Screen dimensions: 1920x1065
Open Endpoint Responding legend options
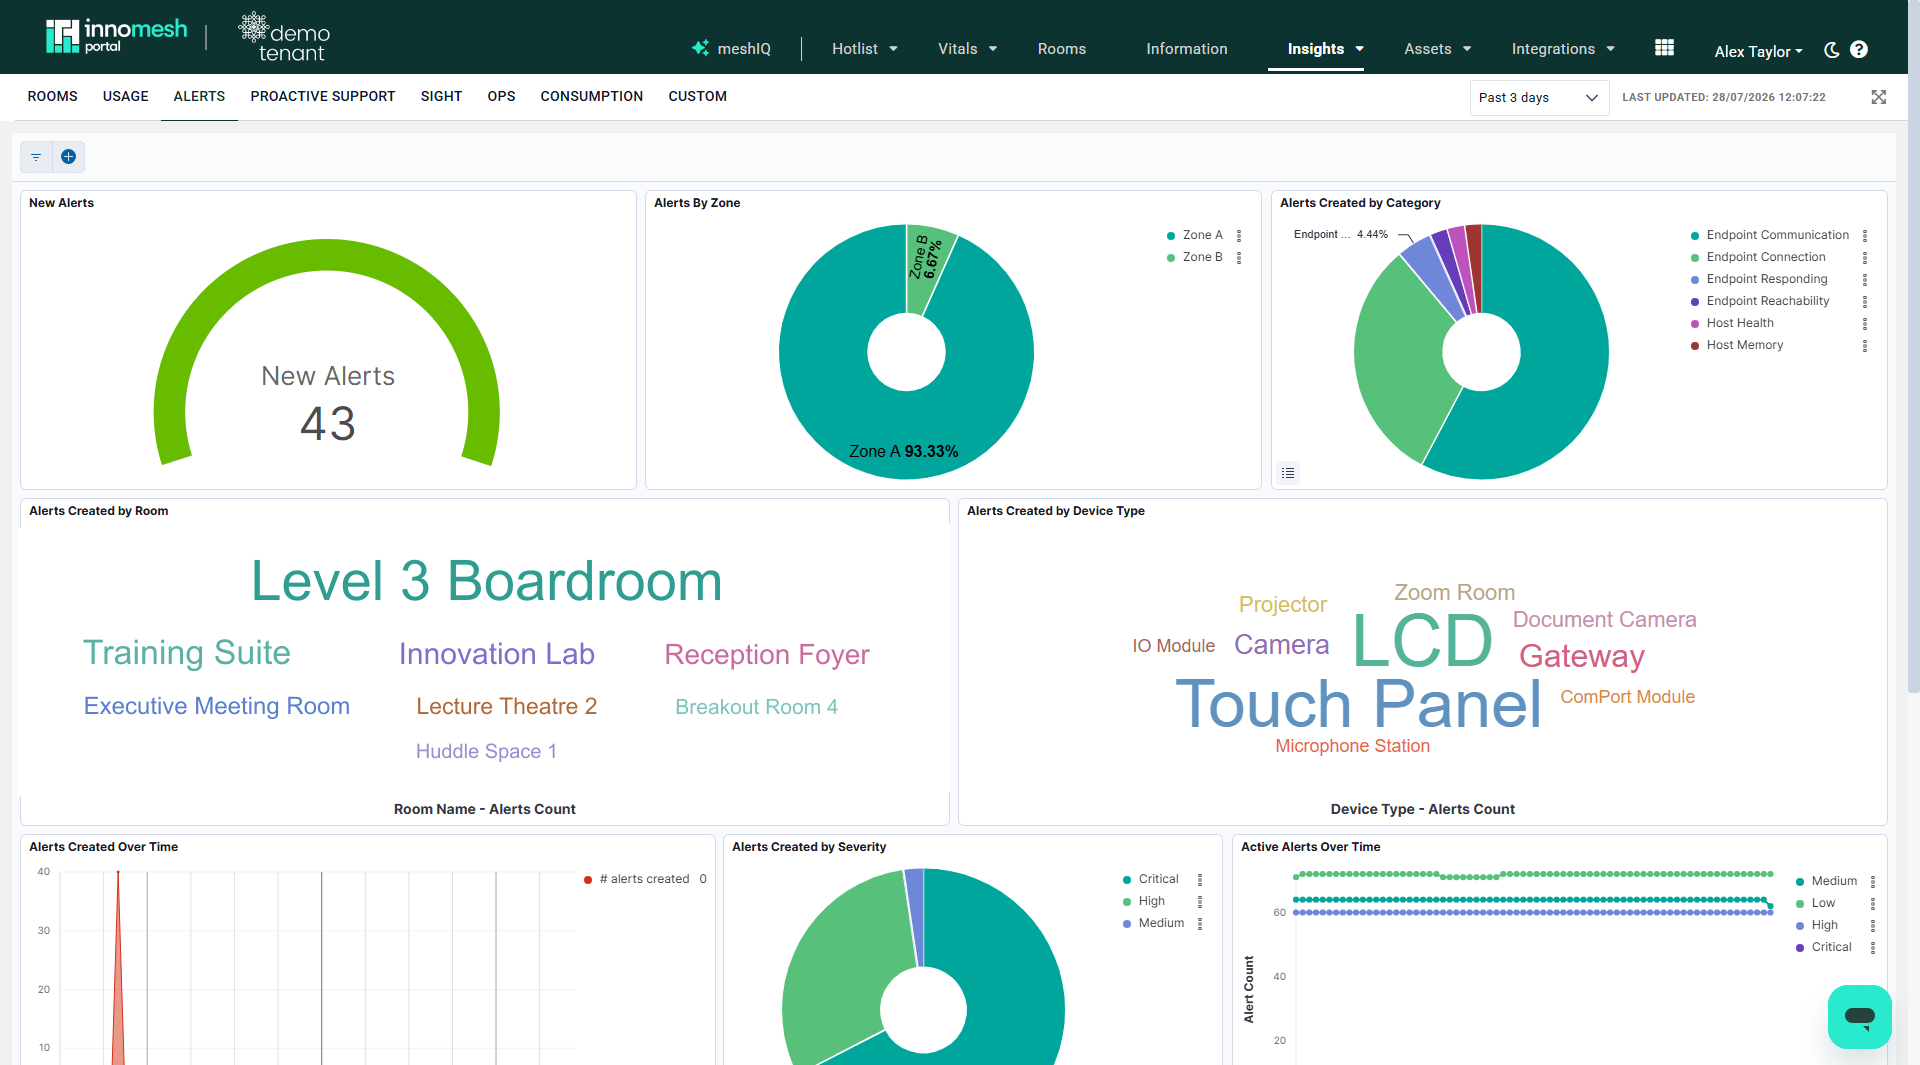pos(1865,280)
